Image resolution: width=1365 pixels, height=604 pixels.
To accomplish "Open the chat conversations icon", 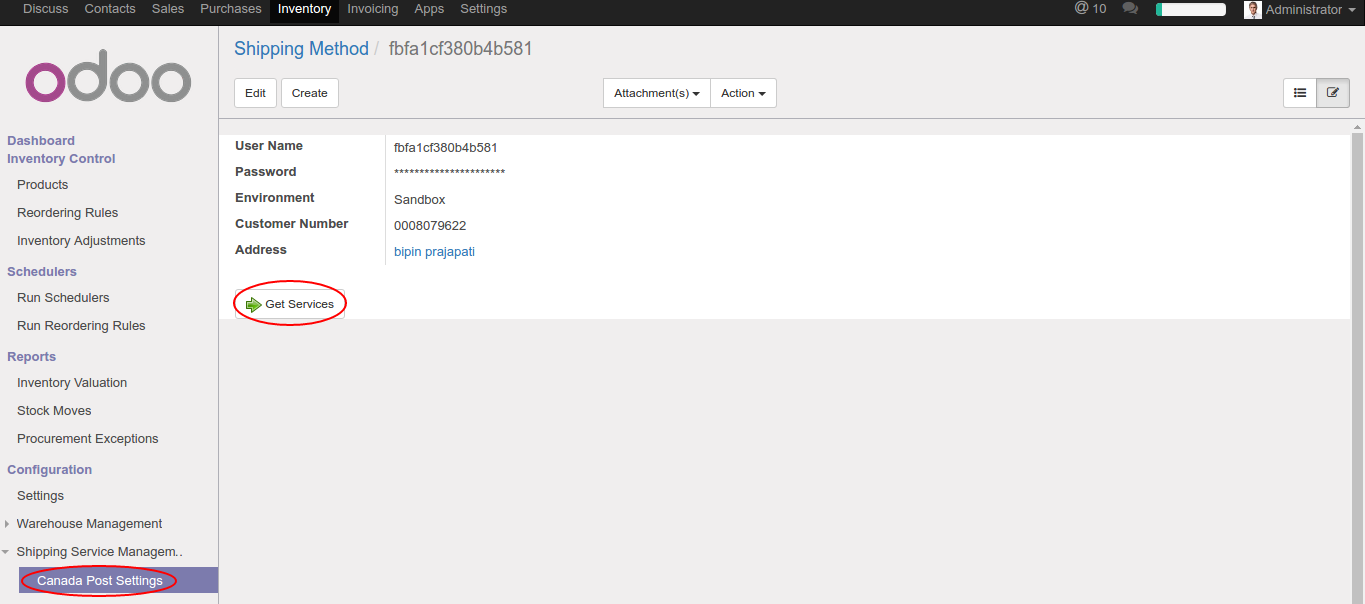I will tap(1130, 9).
